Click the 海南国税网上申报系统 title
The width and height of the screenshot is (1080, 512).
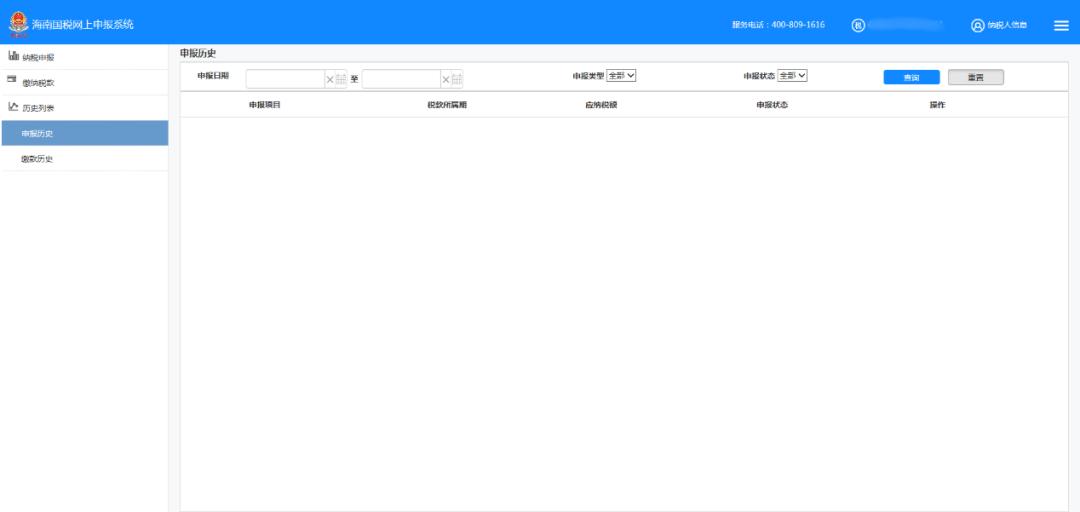pyautogui.click(x=83, y=25)
